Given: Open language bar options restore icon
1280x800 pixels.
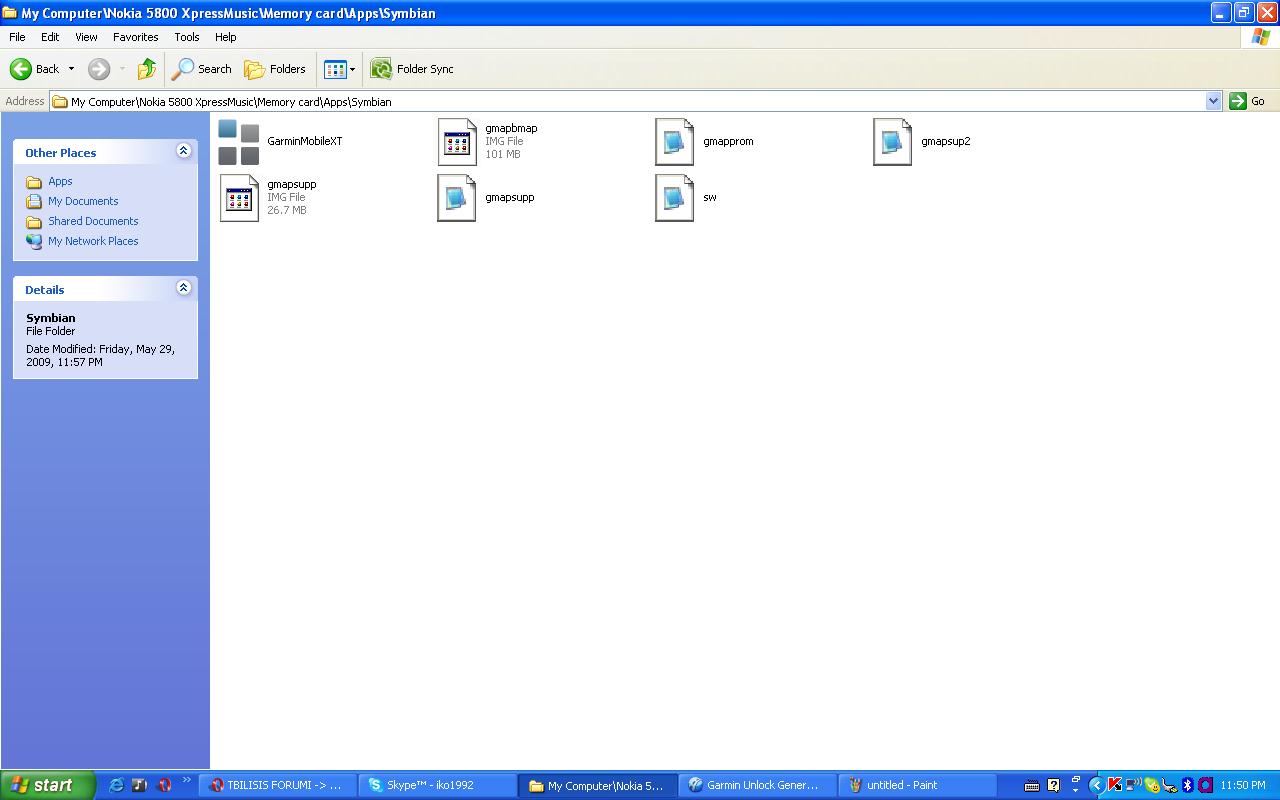Looking at the screenshot, I should point(1076,780).
